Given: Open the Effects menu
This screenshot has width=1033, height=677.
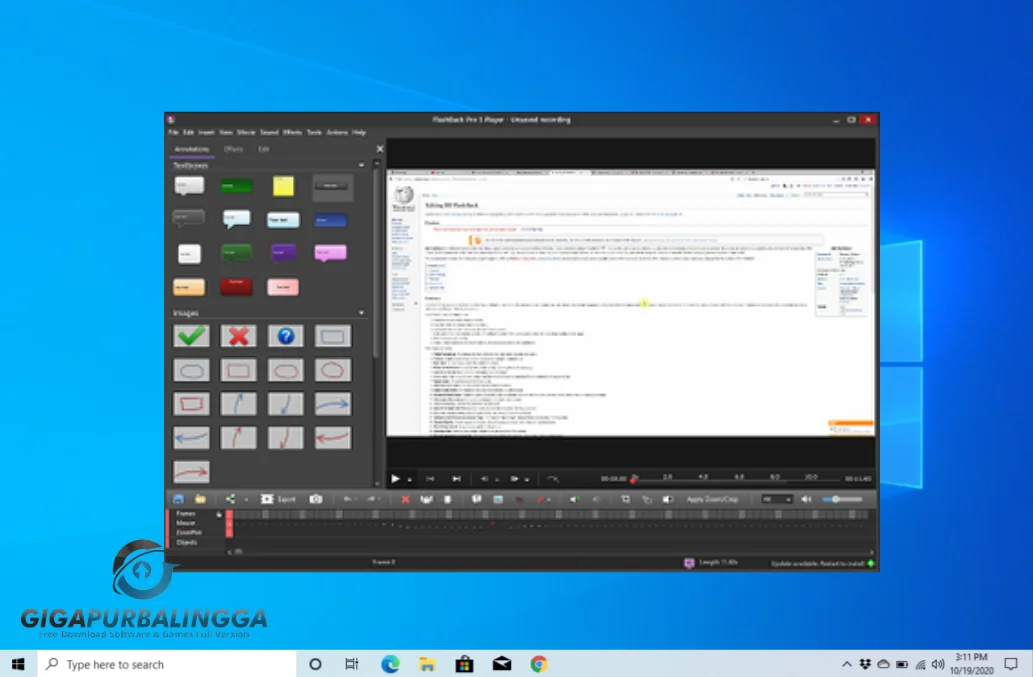Looking at the screenshot, I should tap(292, 132).
